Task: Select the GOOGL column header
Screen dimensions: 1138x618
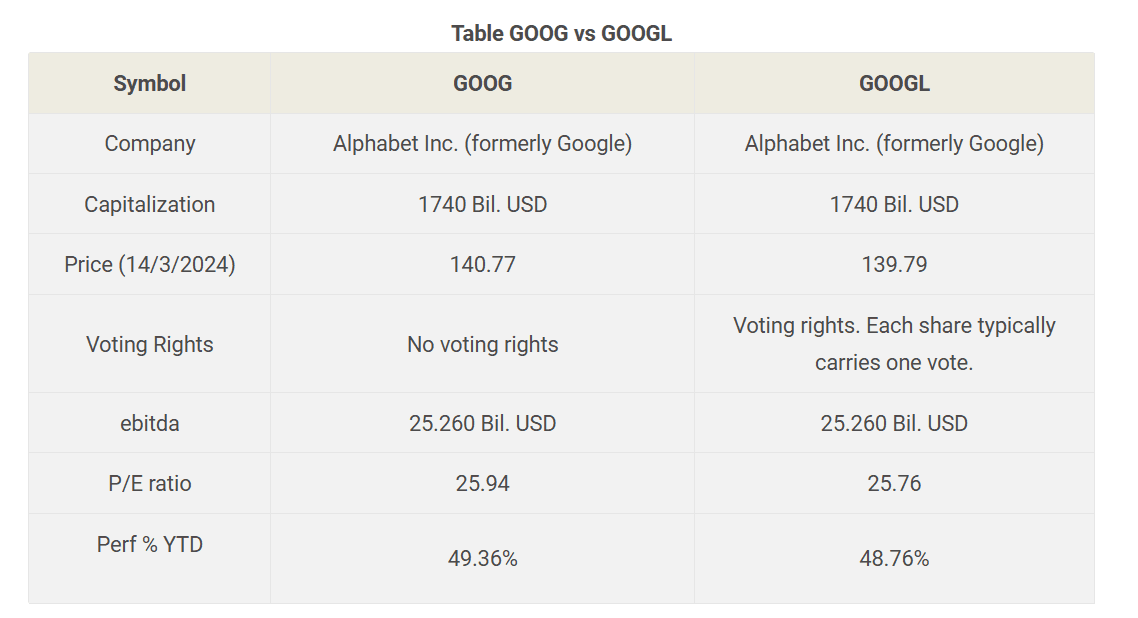Action: tap(894, 83)
